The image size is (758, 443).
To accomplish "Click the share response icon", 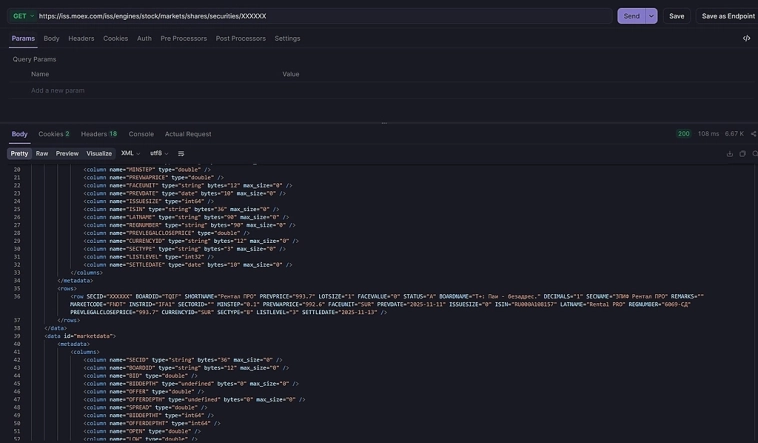I will click(754, 133).
